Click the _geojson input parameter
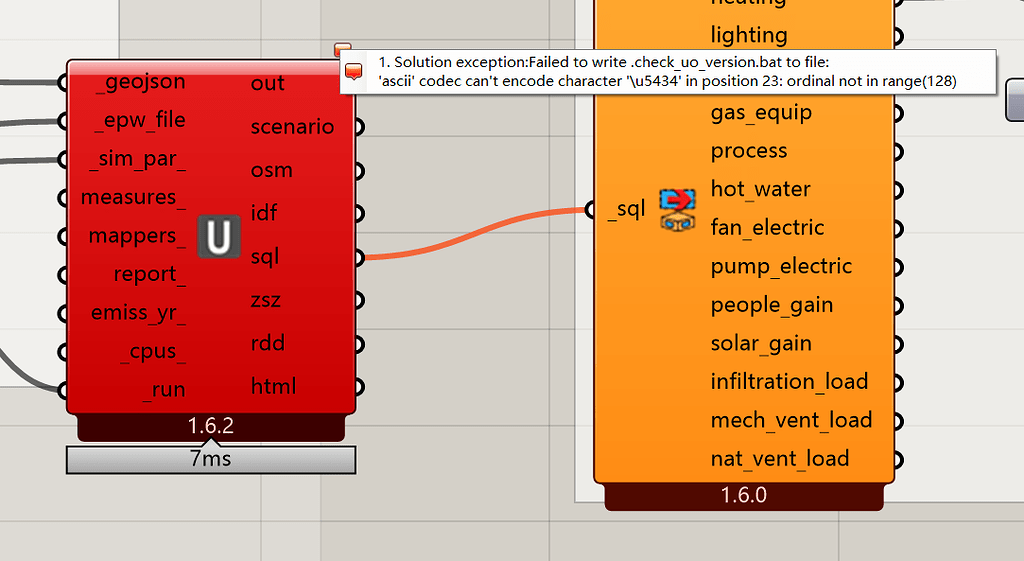 140,82
